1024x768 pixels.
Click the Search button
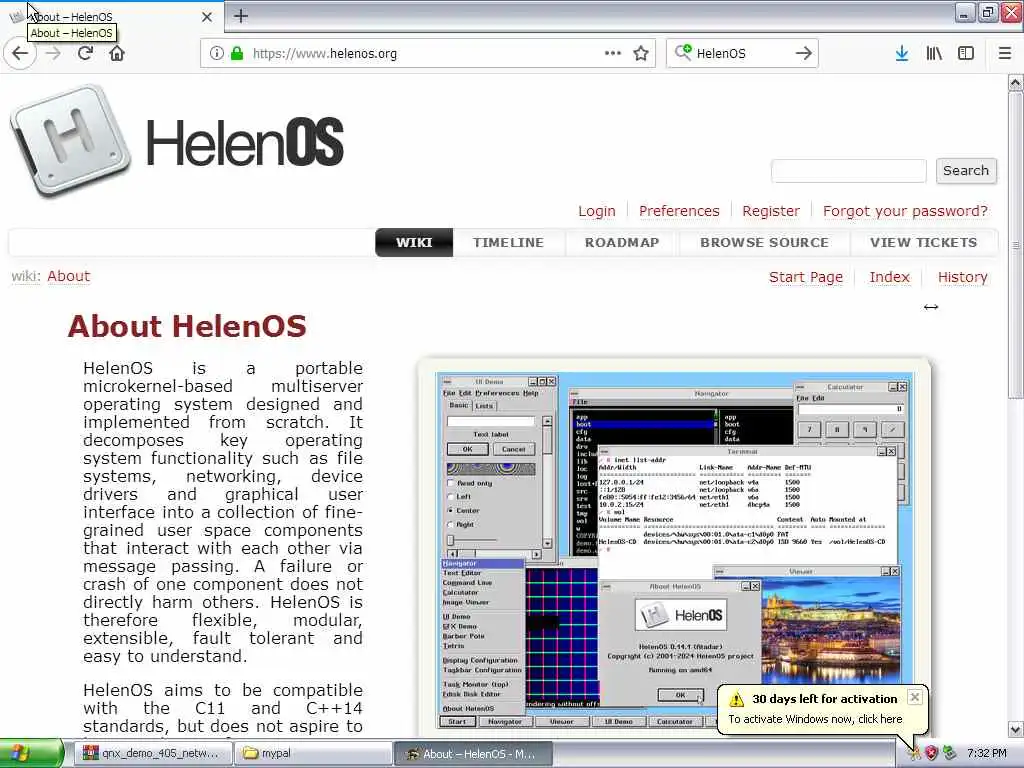click(966, 170)
